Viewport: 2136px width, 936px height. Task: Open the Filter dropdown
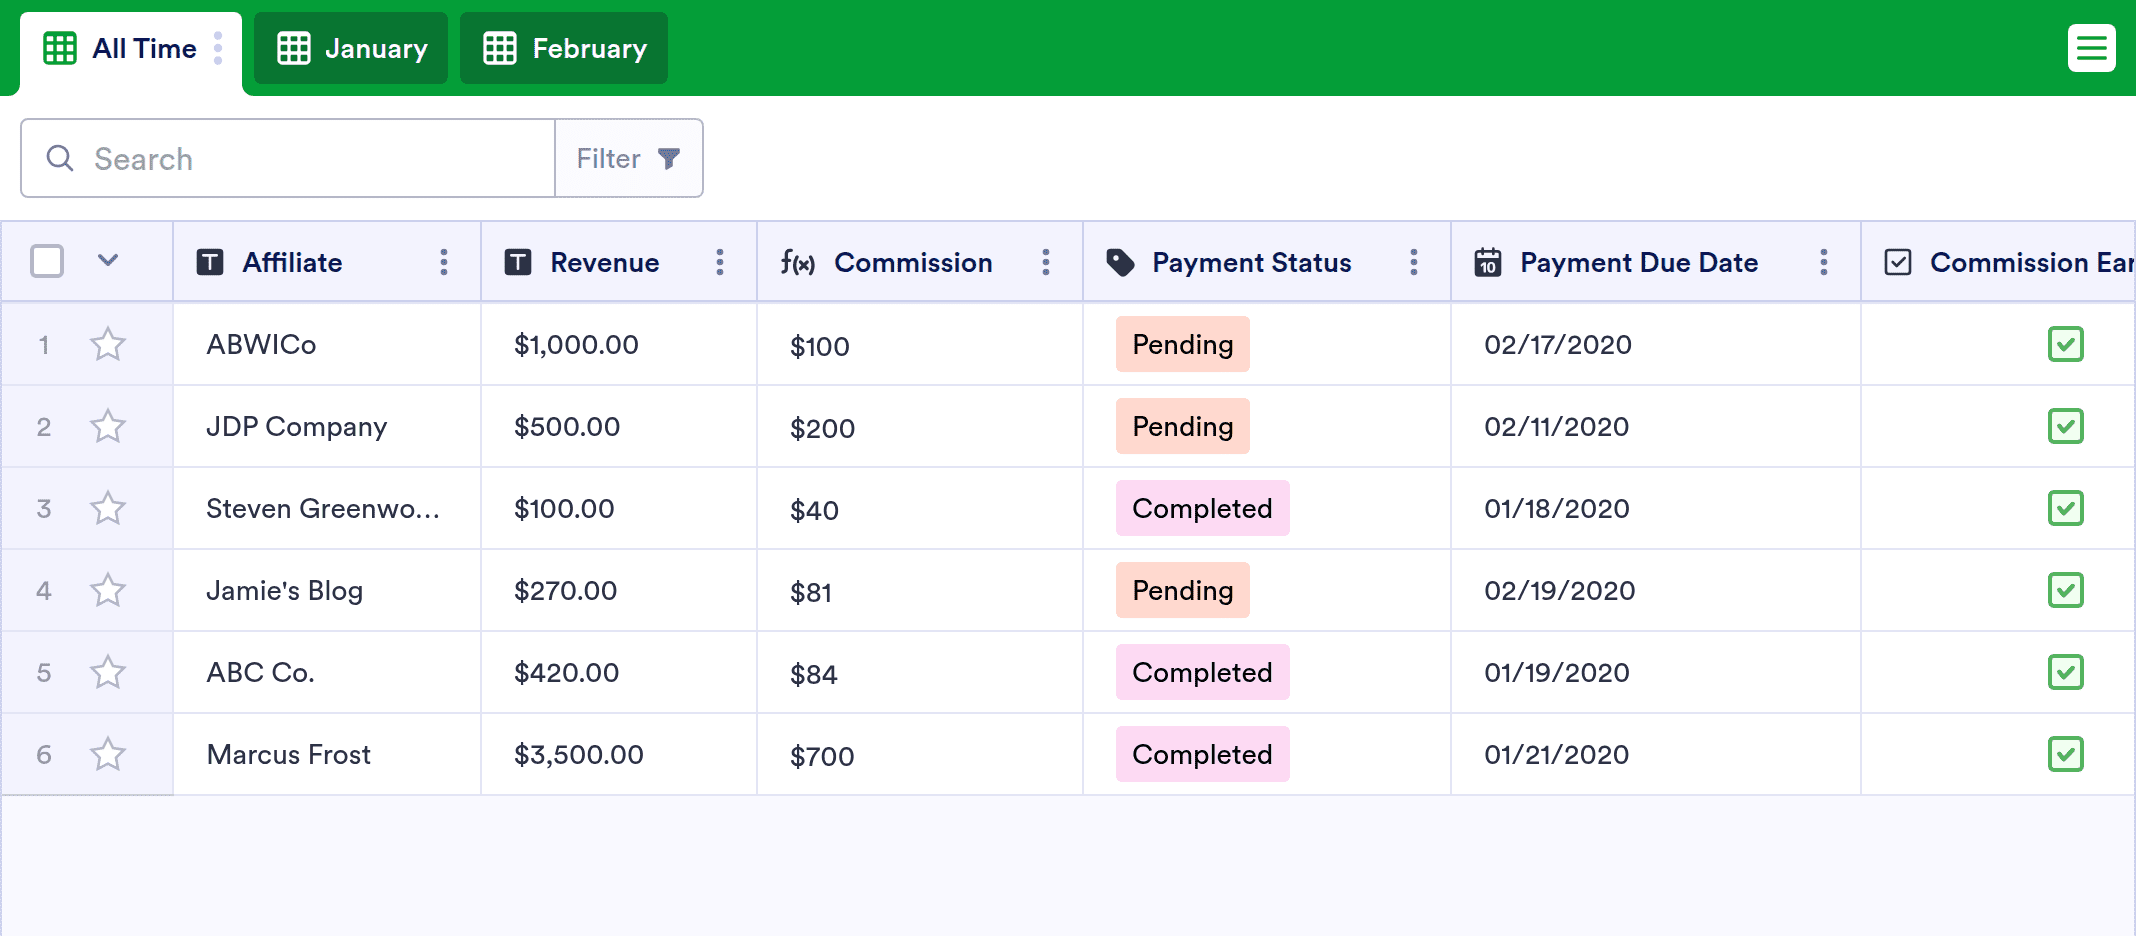click(629, 158)
